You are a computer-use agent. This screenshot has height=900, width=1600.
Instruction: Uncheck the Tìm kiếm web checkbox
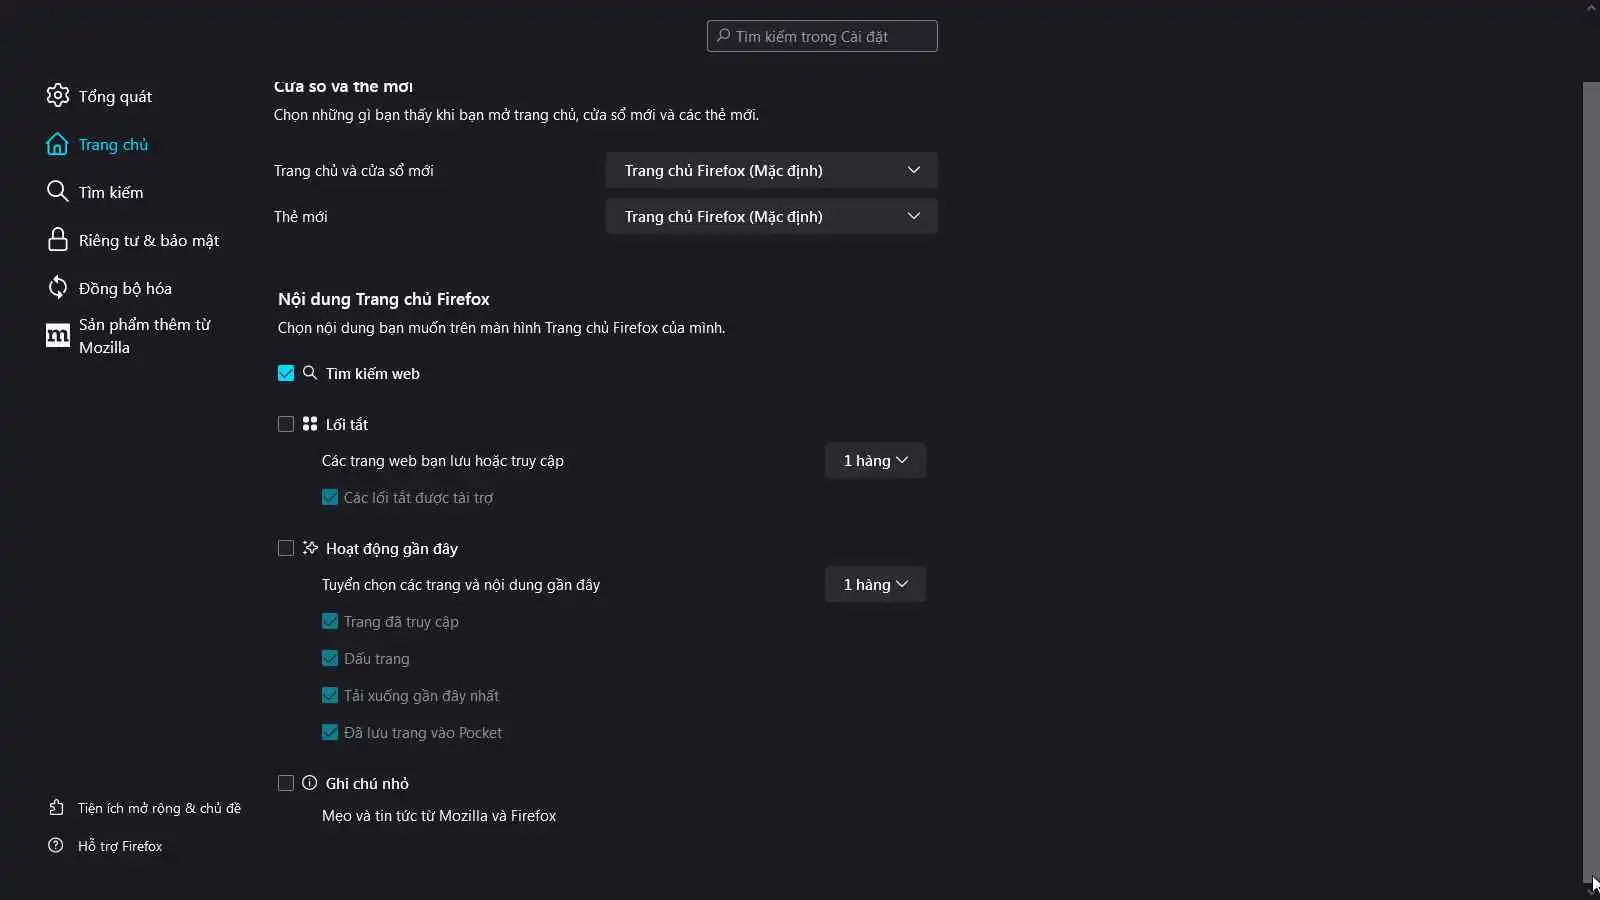(x=286, y=373)
